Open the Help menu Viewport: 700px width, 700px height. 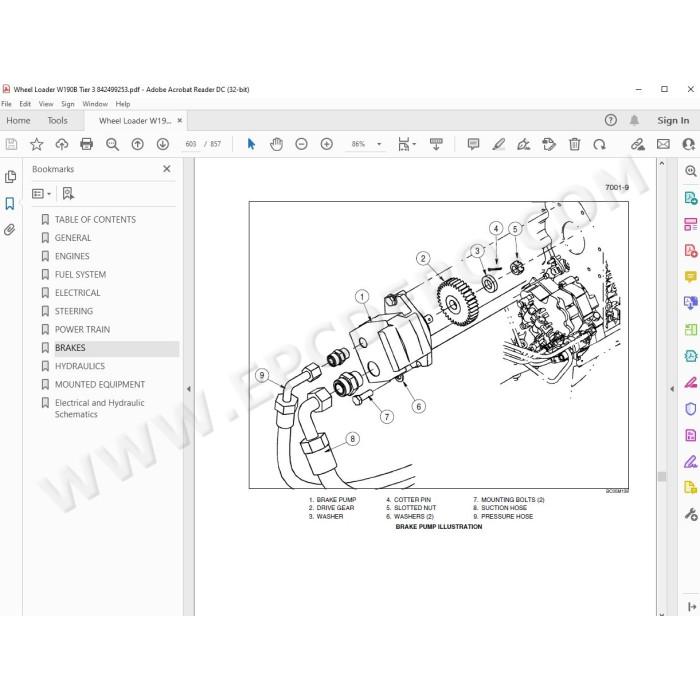[123, 104]
